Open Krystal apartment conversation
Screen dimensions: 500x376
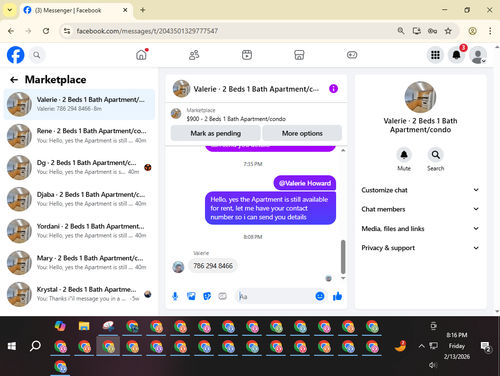click(x=79, y=294)
